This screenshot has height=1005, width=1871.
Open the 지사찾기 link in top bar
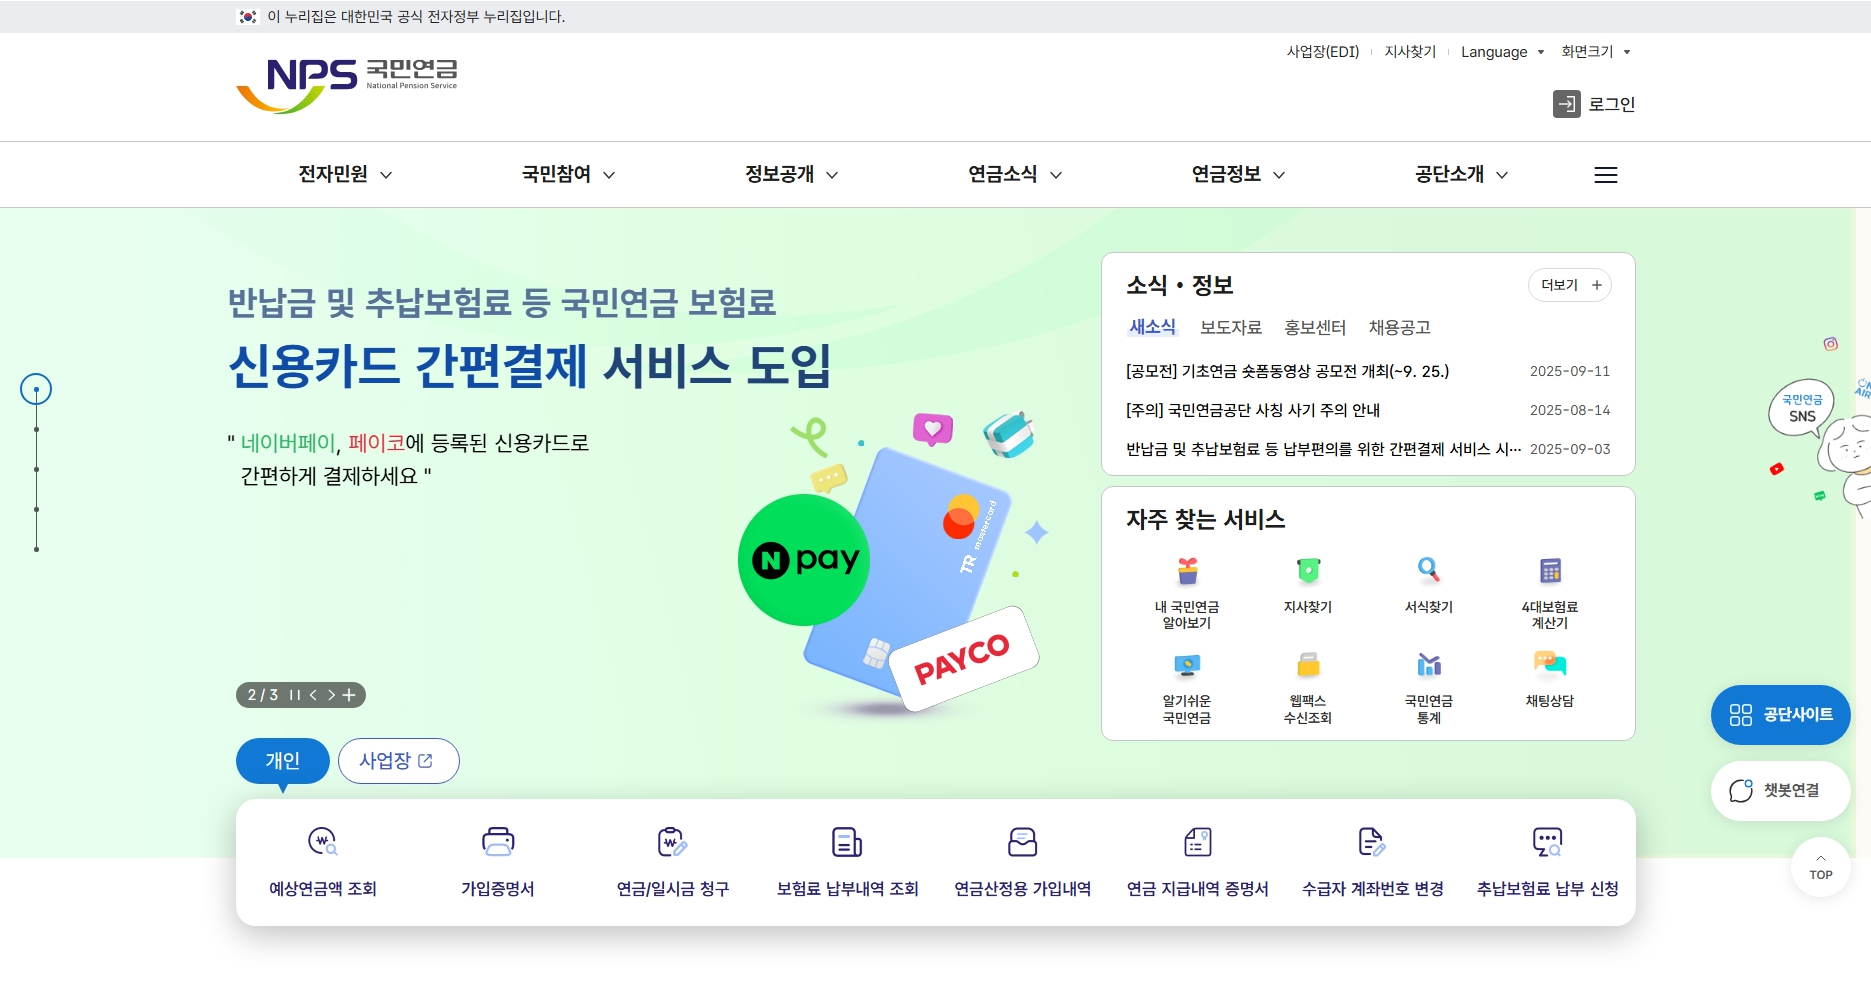[1410, 52]
